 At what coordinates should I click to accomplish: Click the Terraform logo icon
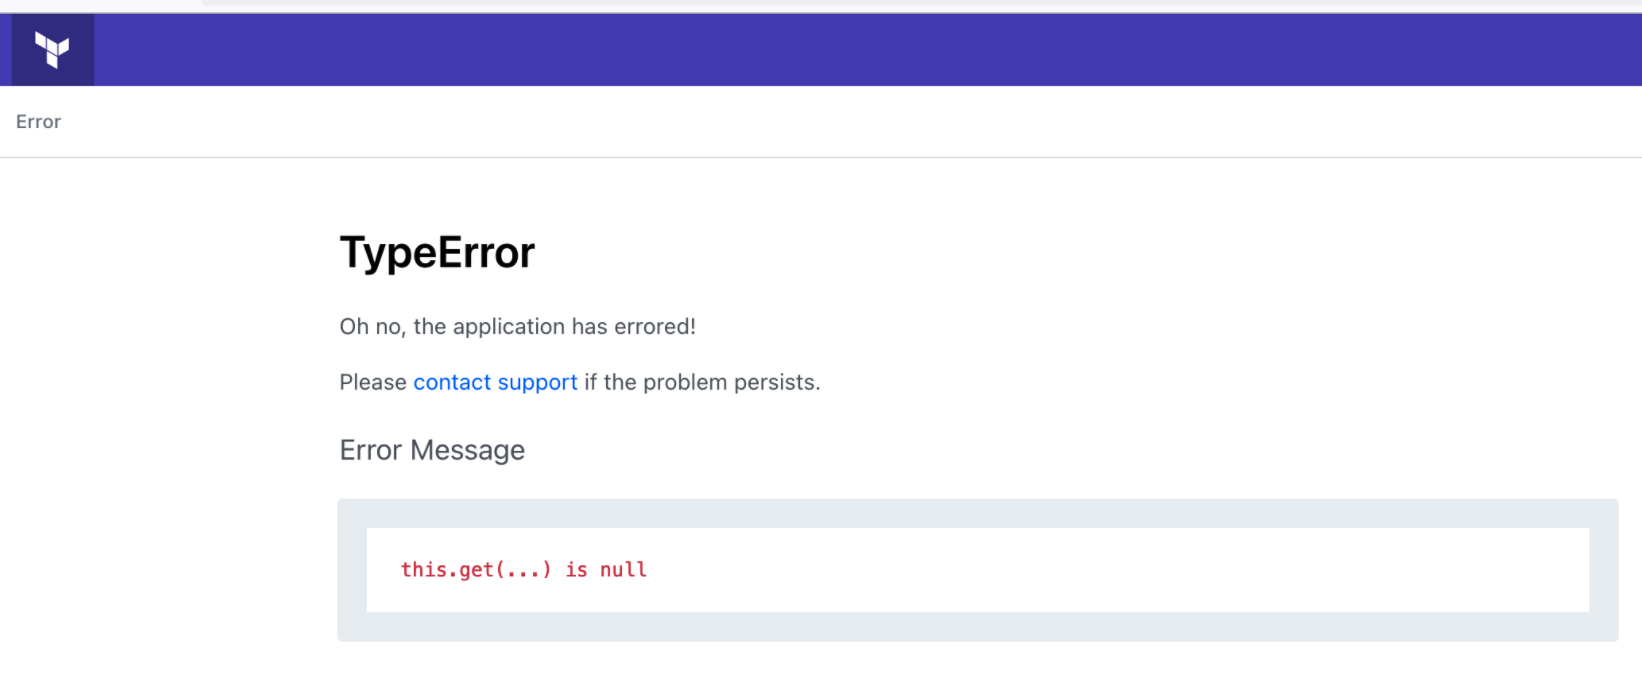pos(52,49)
